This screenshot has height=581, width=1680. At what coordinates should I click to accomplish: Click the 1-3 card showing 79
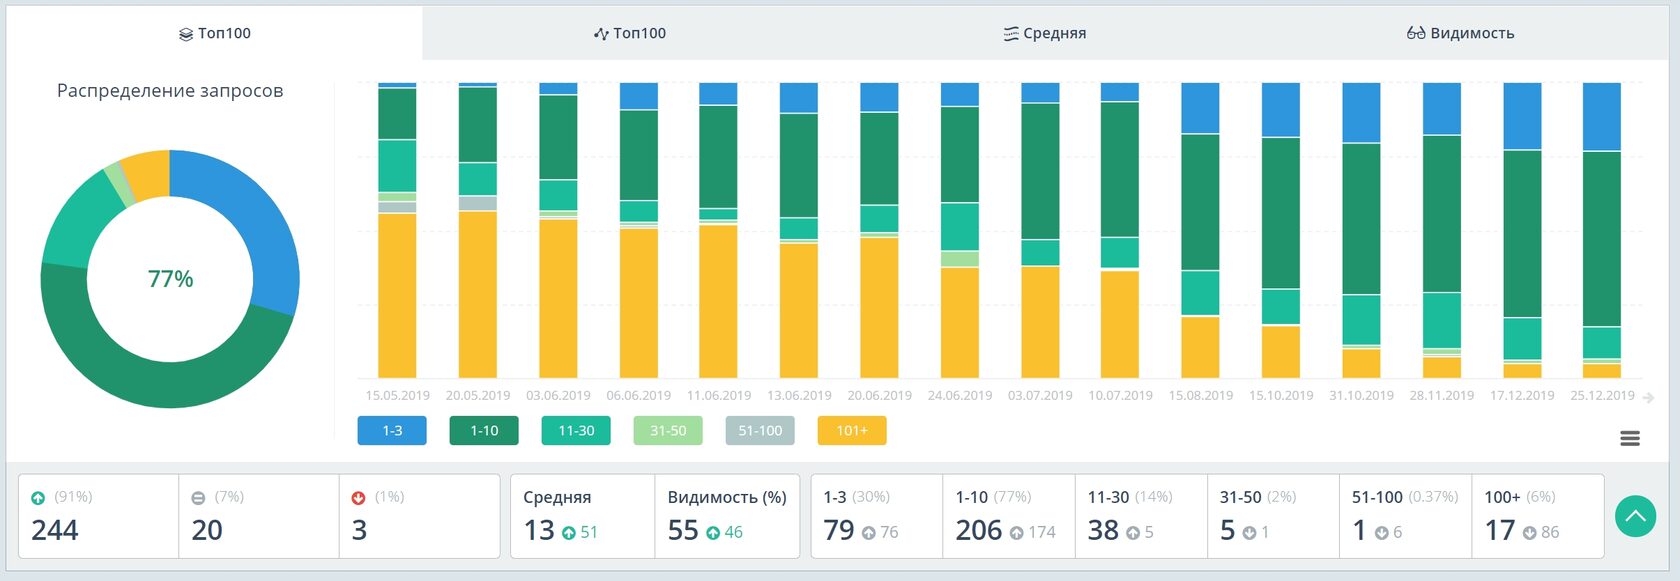[x=877, y=516]
